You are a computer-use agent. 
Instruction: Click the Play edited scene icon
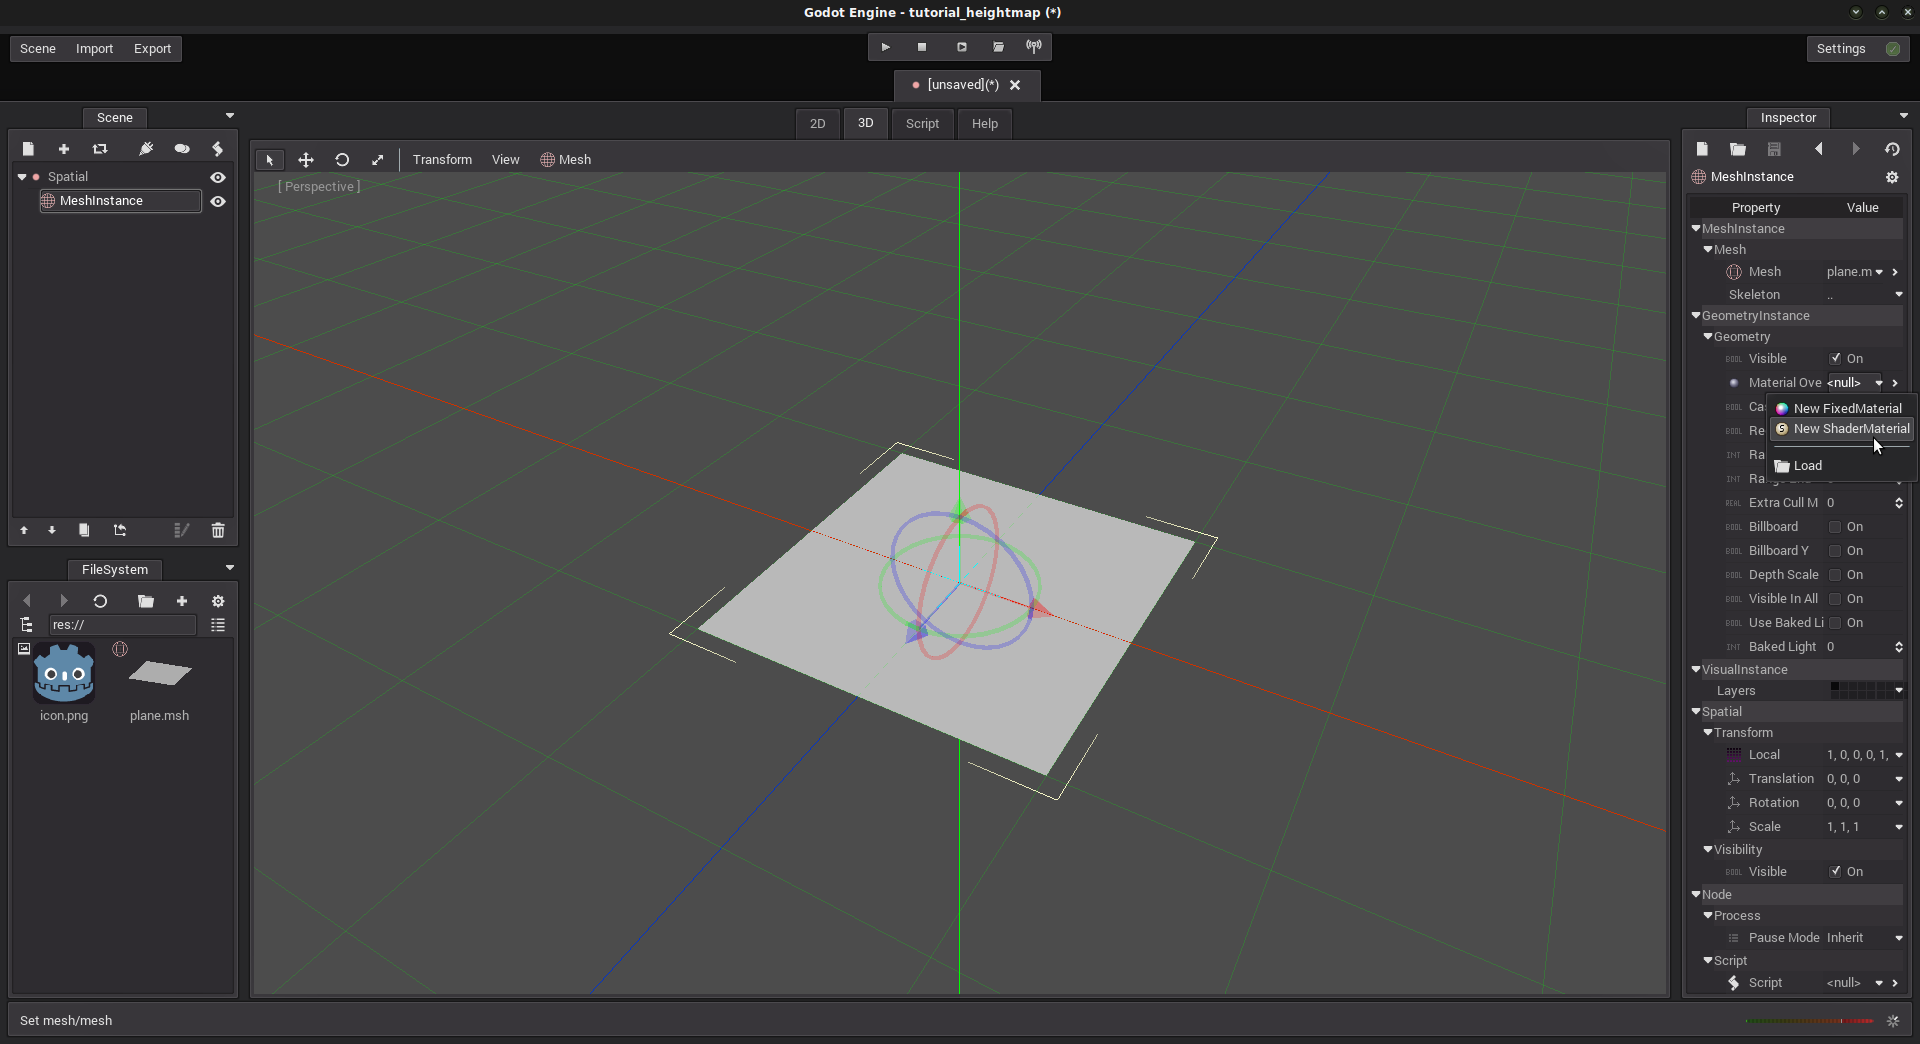point(961,47)
